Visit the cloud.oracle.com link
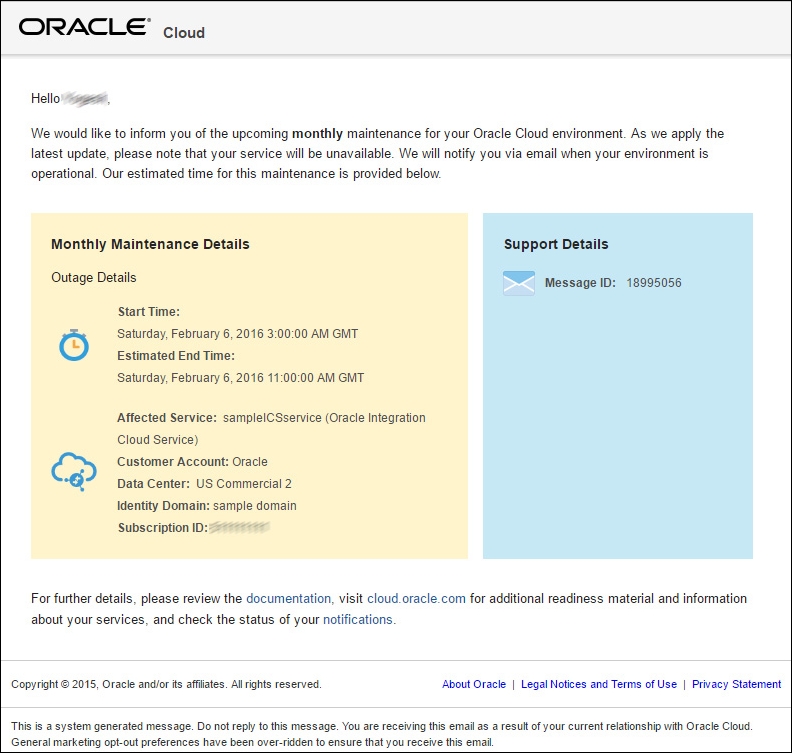Viewport: 792px width, 753px height. tap(416, 598)
